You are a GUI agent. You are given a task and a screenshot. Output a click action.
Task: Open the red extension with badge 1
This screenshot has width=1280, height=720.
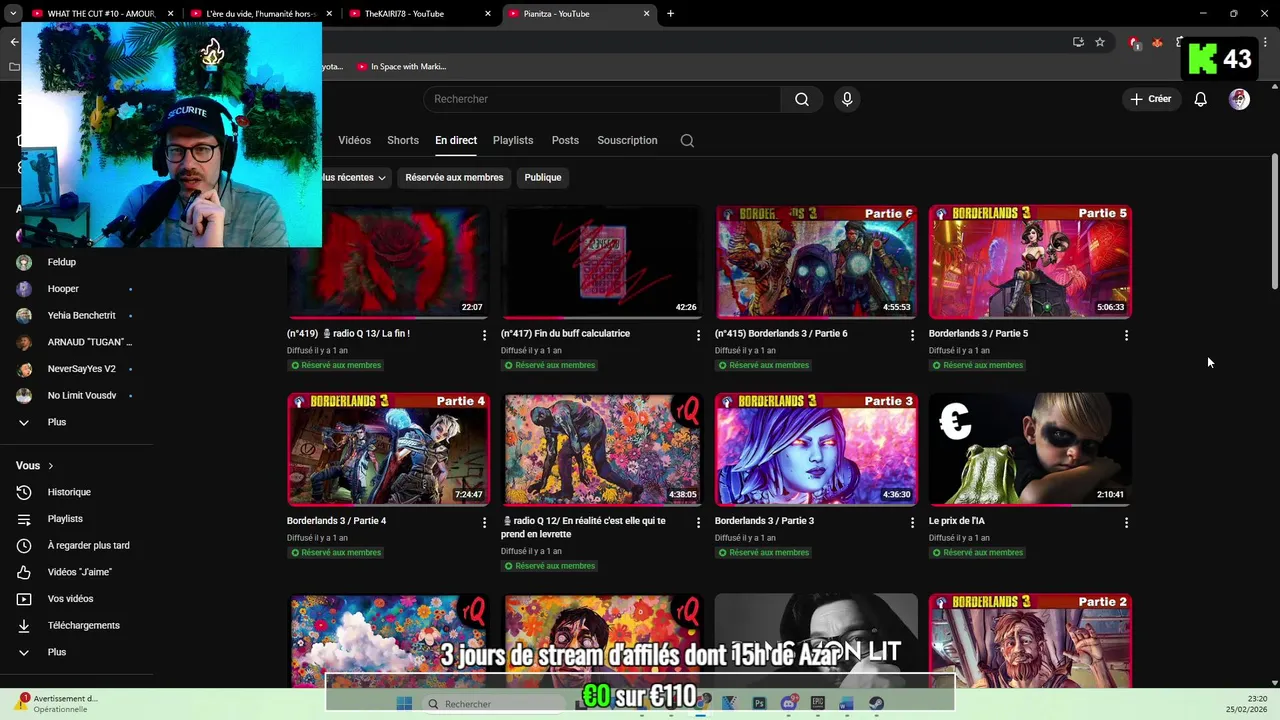(1134, 42)
